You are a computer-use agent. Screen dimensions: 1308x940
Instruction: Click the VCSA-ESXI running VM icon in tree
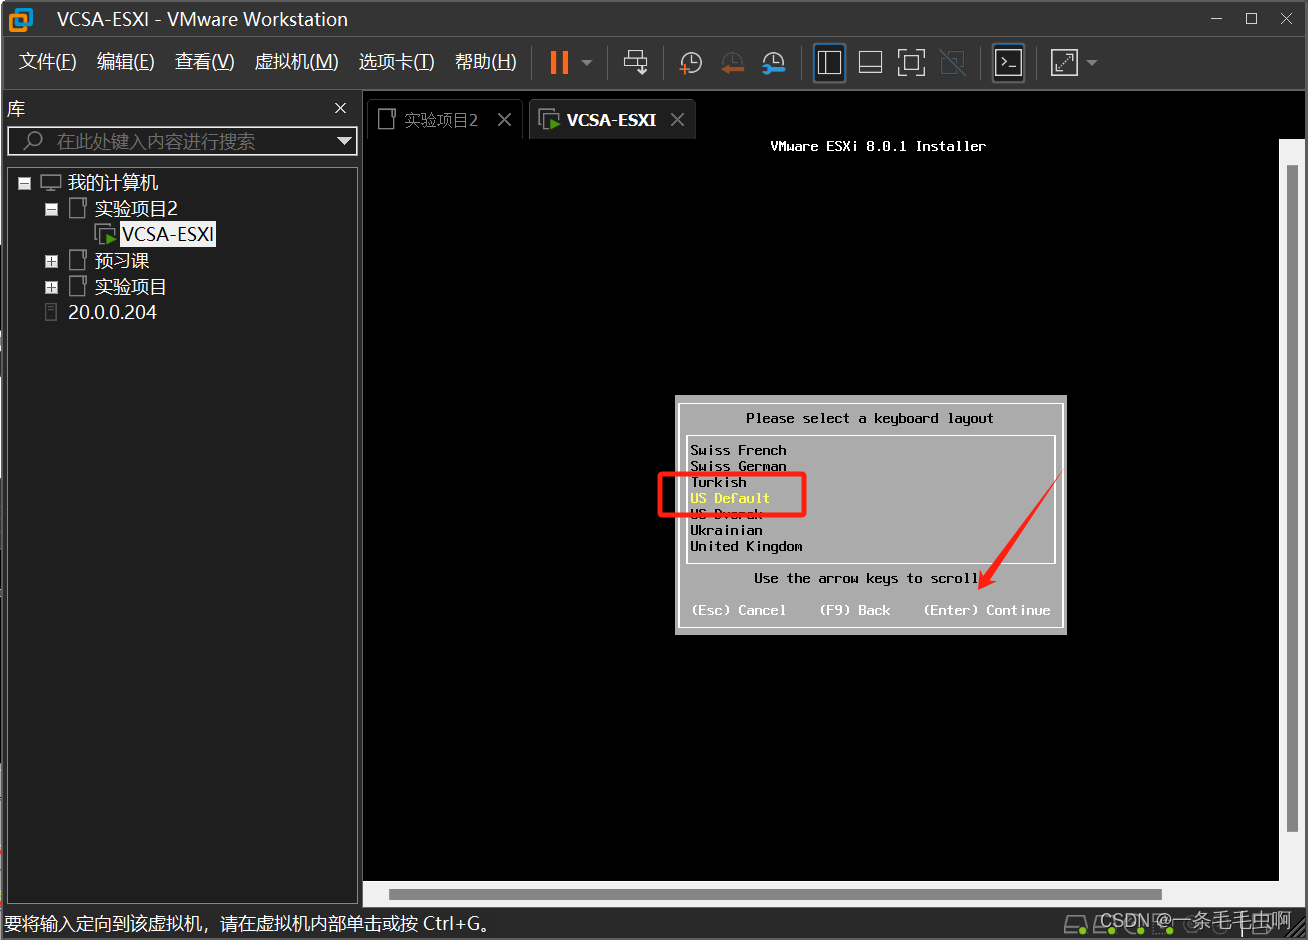105,235
